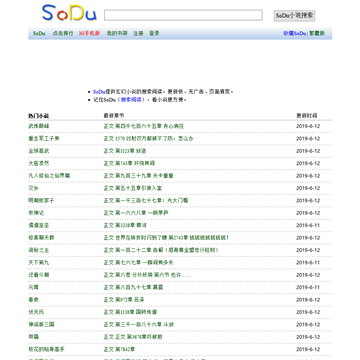The height and width of the screenshot is (360, 360).
Task: Open the novel 牧神记
Action: (x=36, y=213)
